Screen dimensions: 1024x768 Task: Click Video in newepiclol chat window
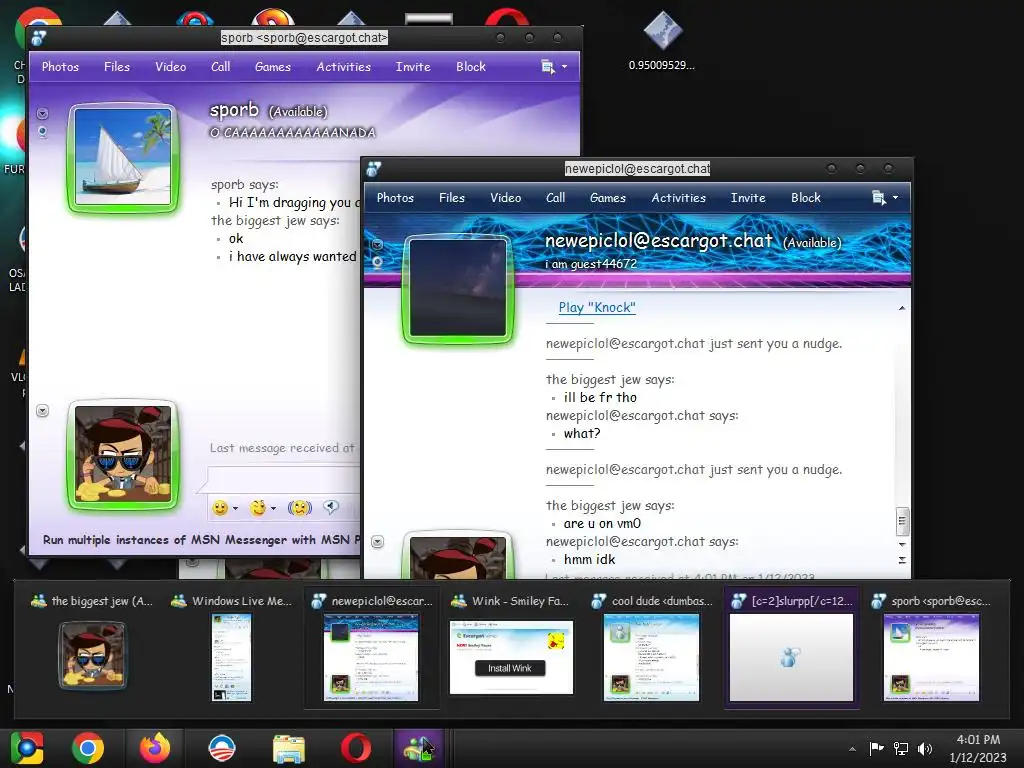tap(505, 198)
